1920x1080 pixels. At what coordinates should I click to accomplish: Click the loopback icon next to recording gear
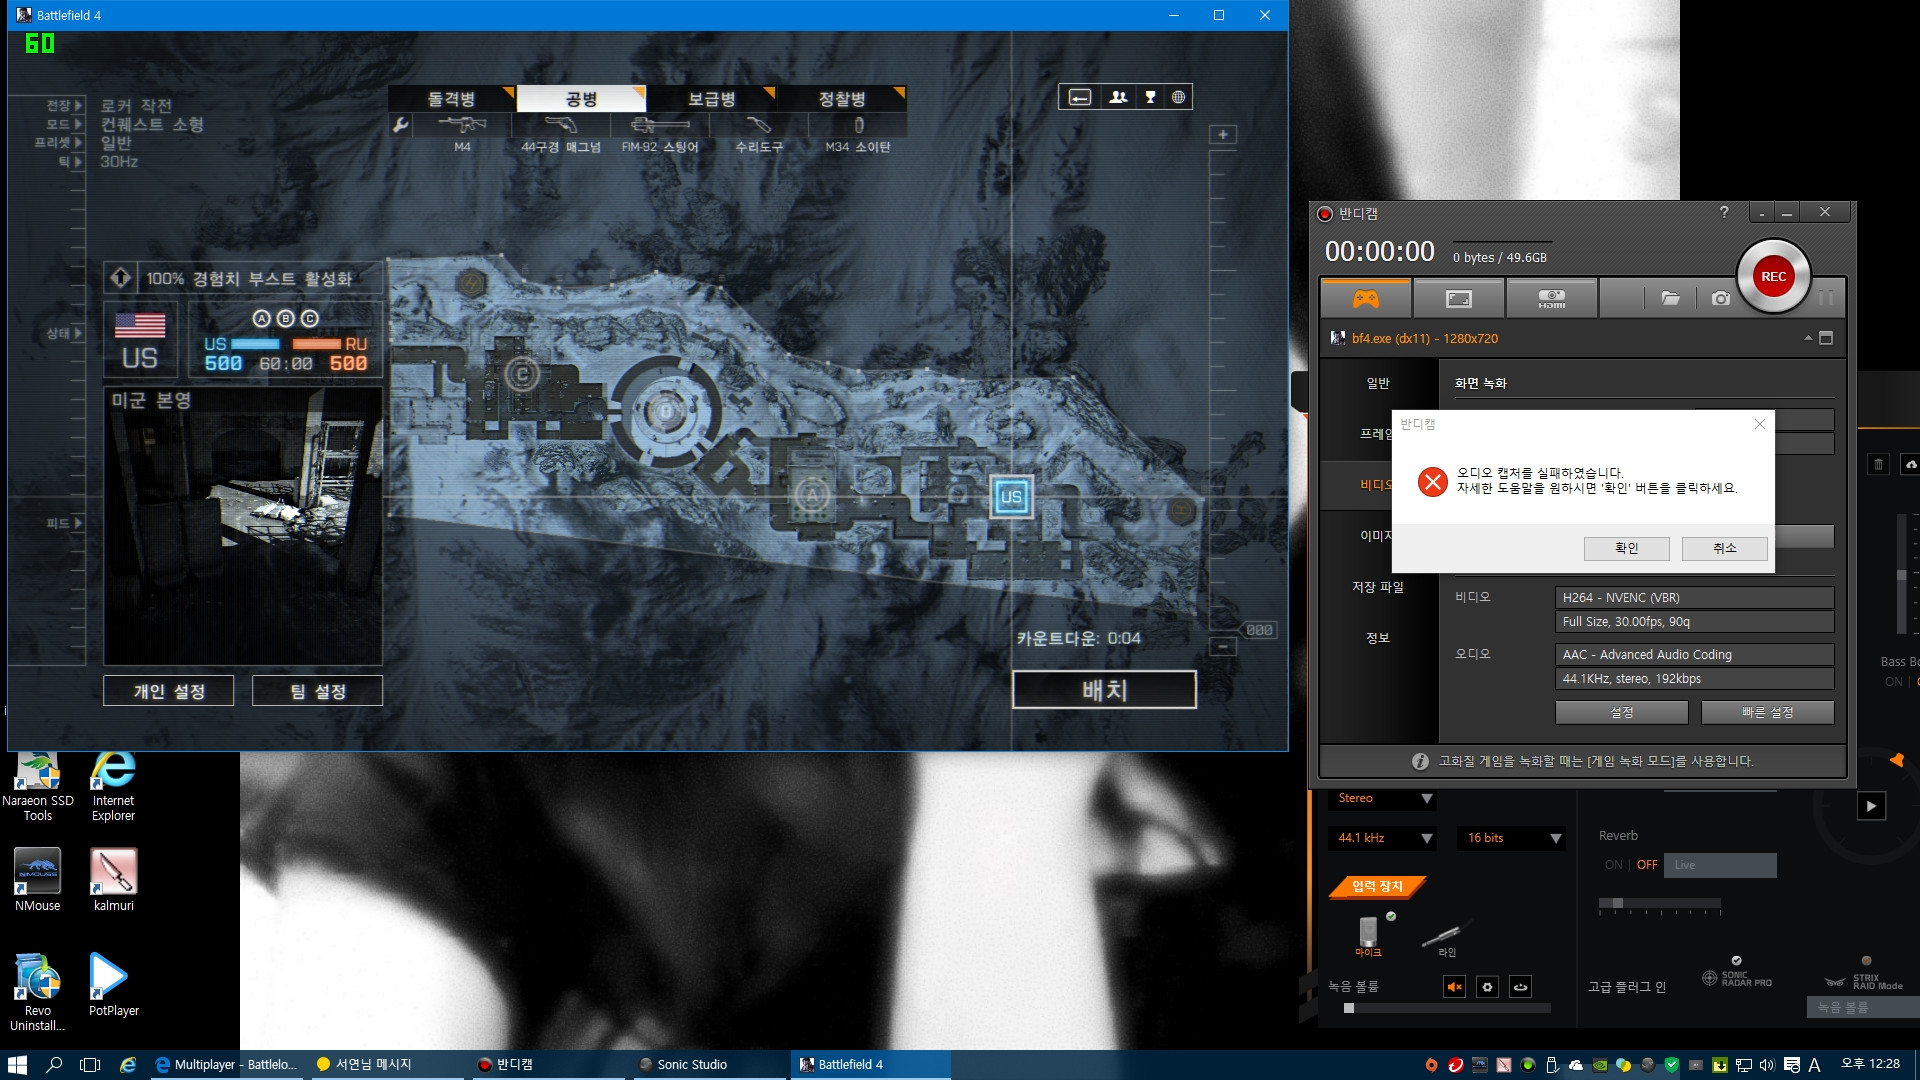coord(1520,987)
